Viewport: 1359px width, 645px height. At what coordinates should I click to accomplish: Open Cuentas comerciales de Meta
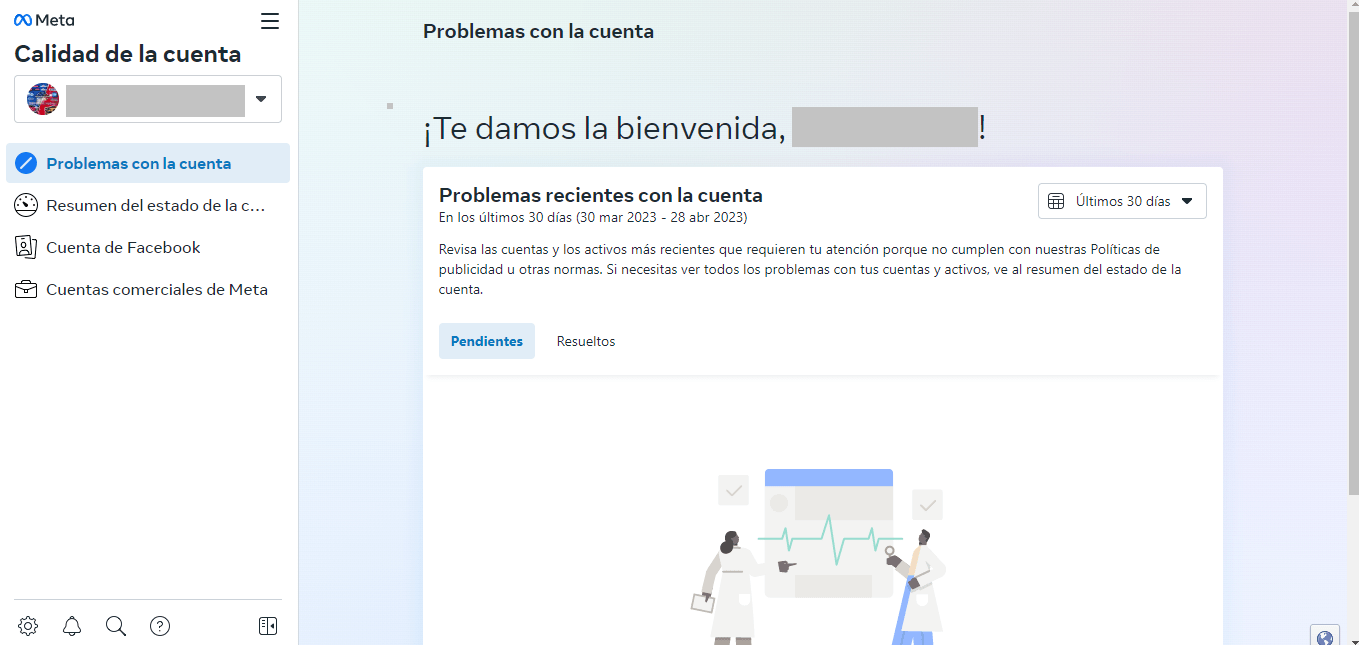(x=157, y=289)
